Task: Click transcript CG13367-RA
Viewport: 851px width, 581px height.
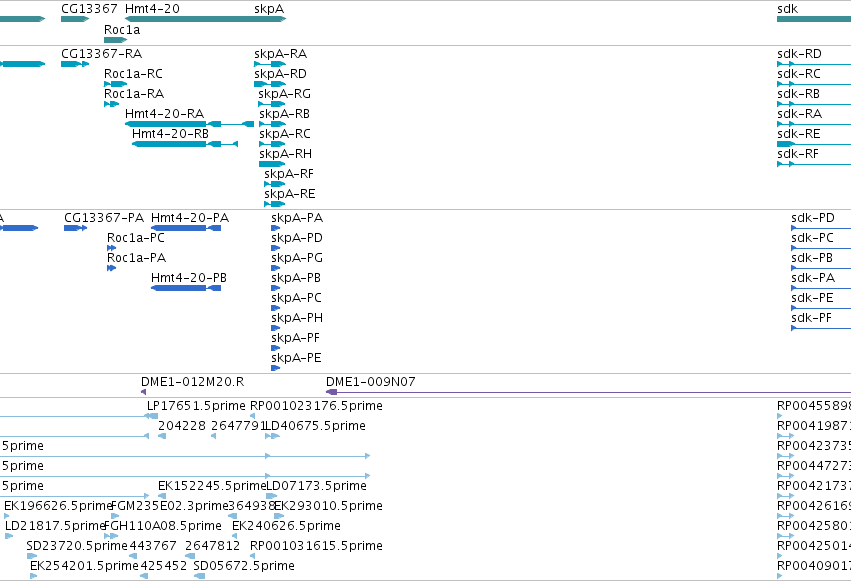Action: click(101, 54)
